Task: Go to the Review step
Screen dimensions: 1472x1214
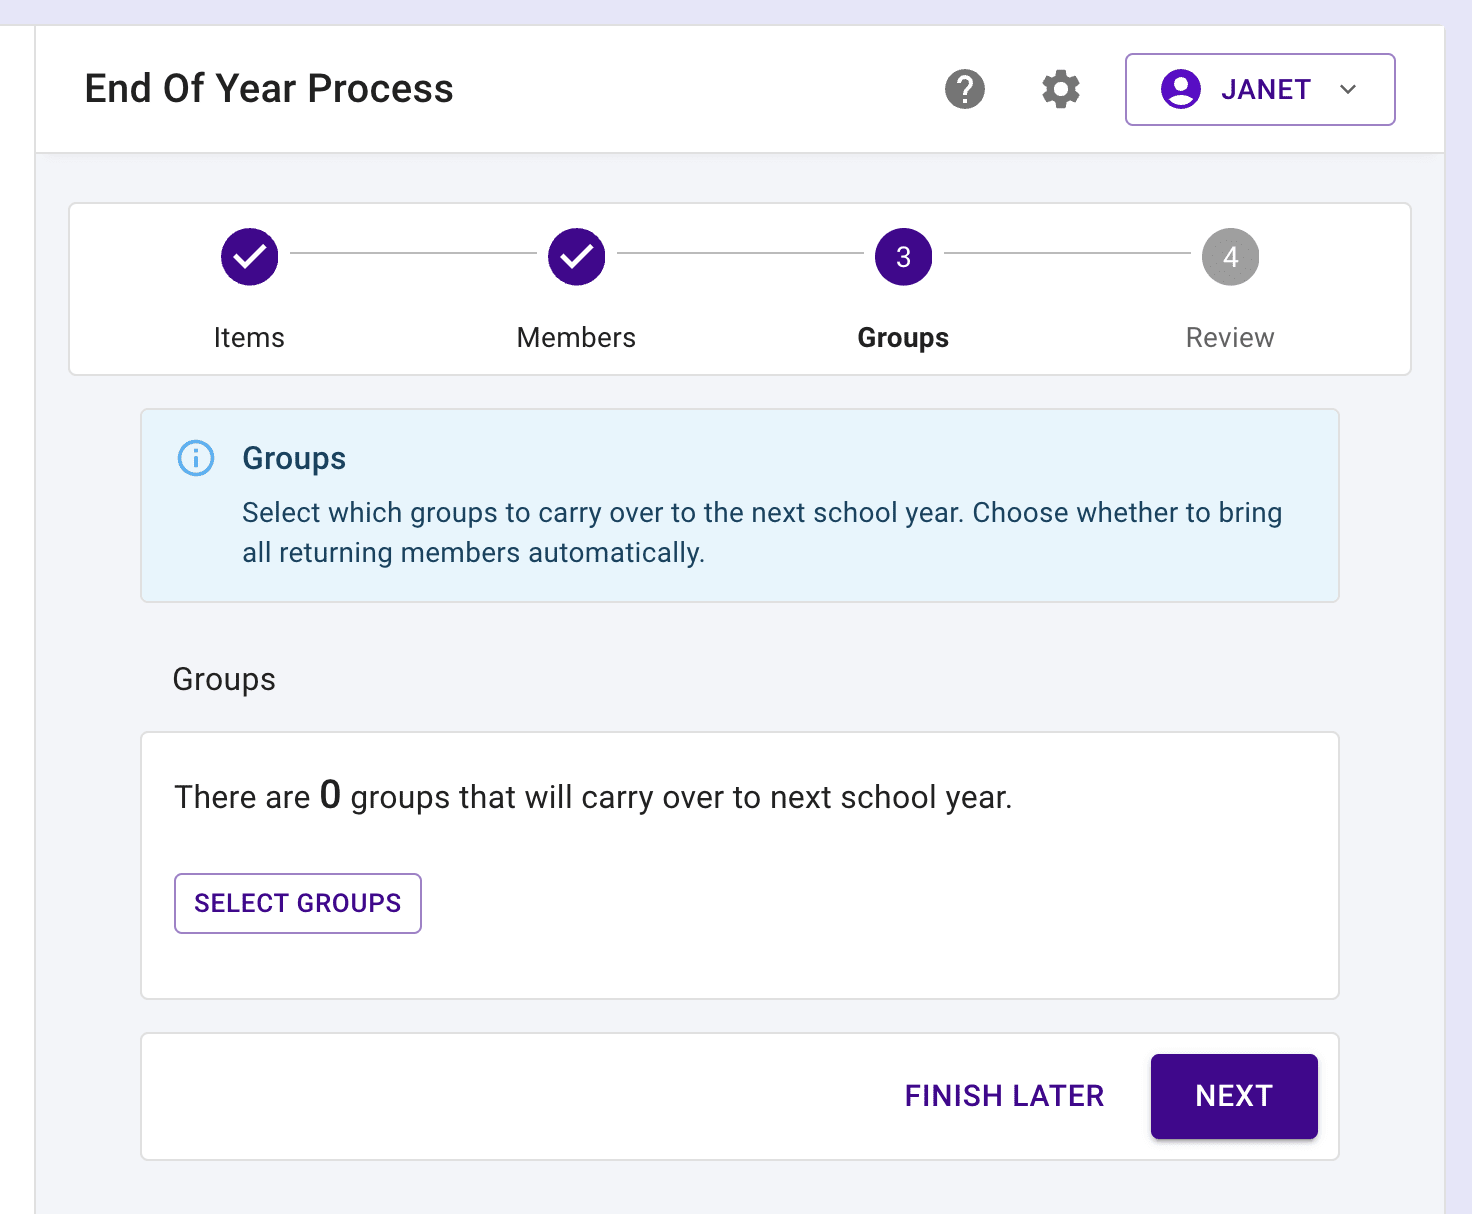Action: (x=1229, y=337)
